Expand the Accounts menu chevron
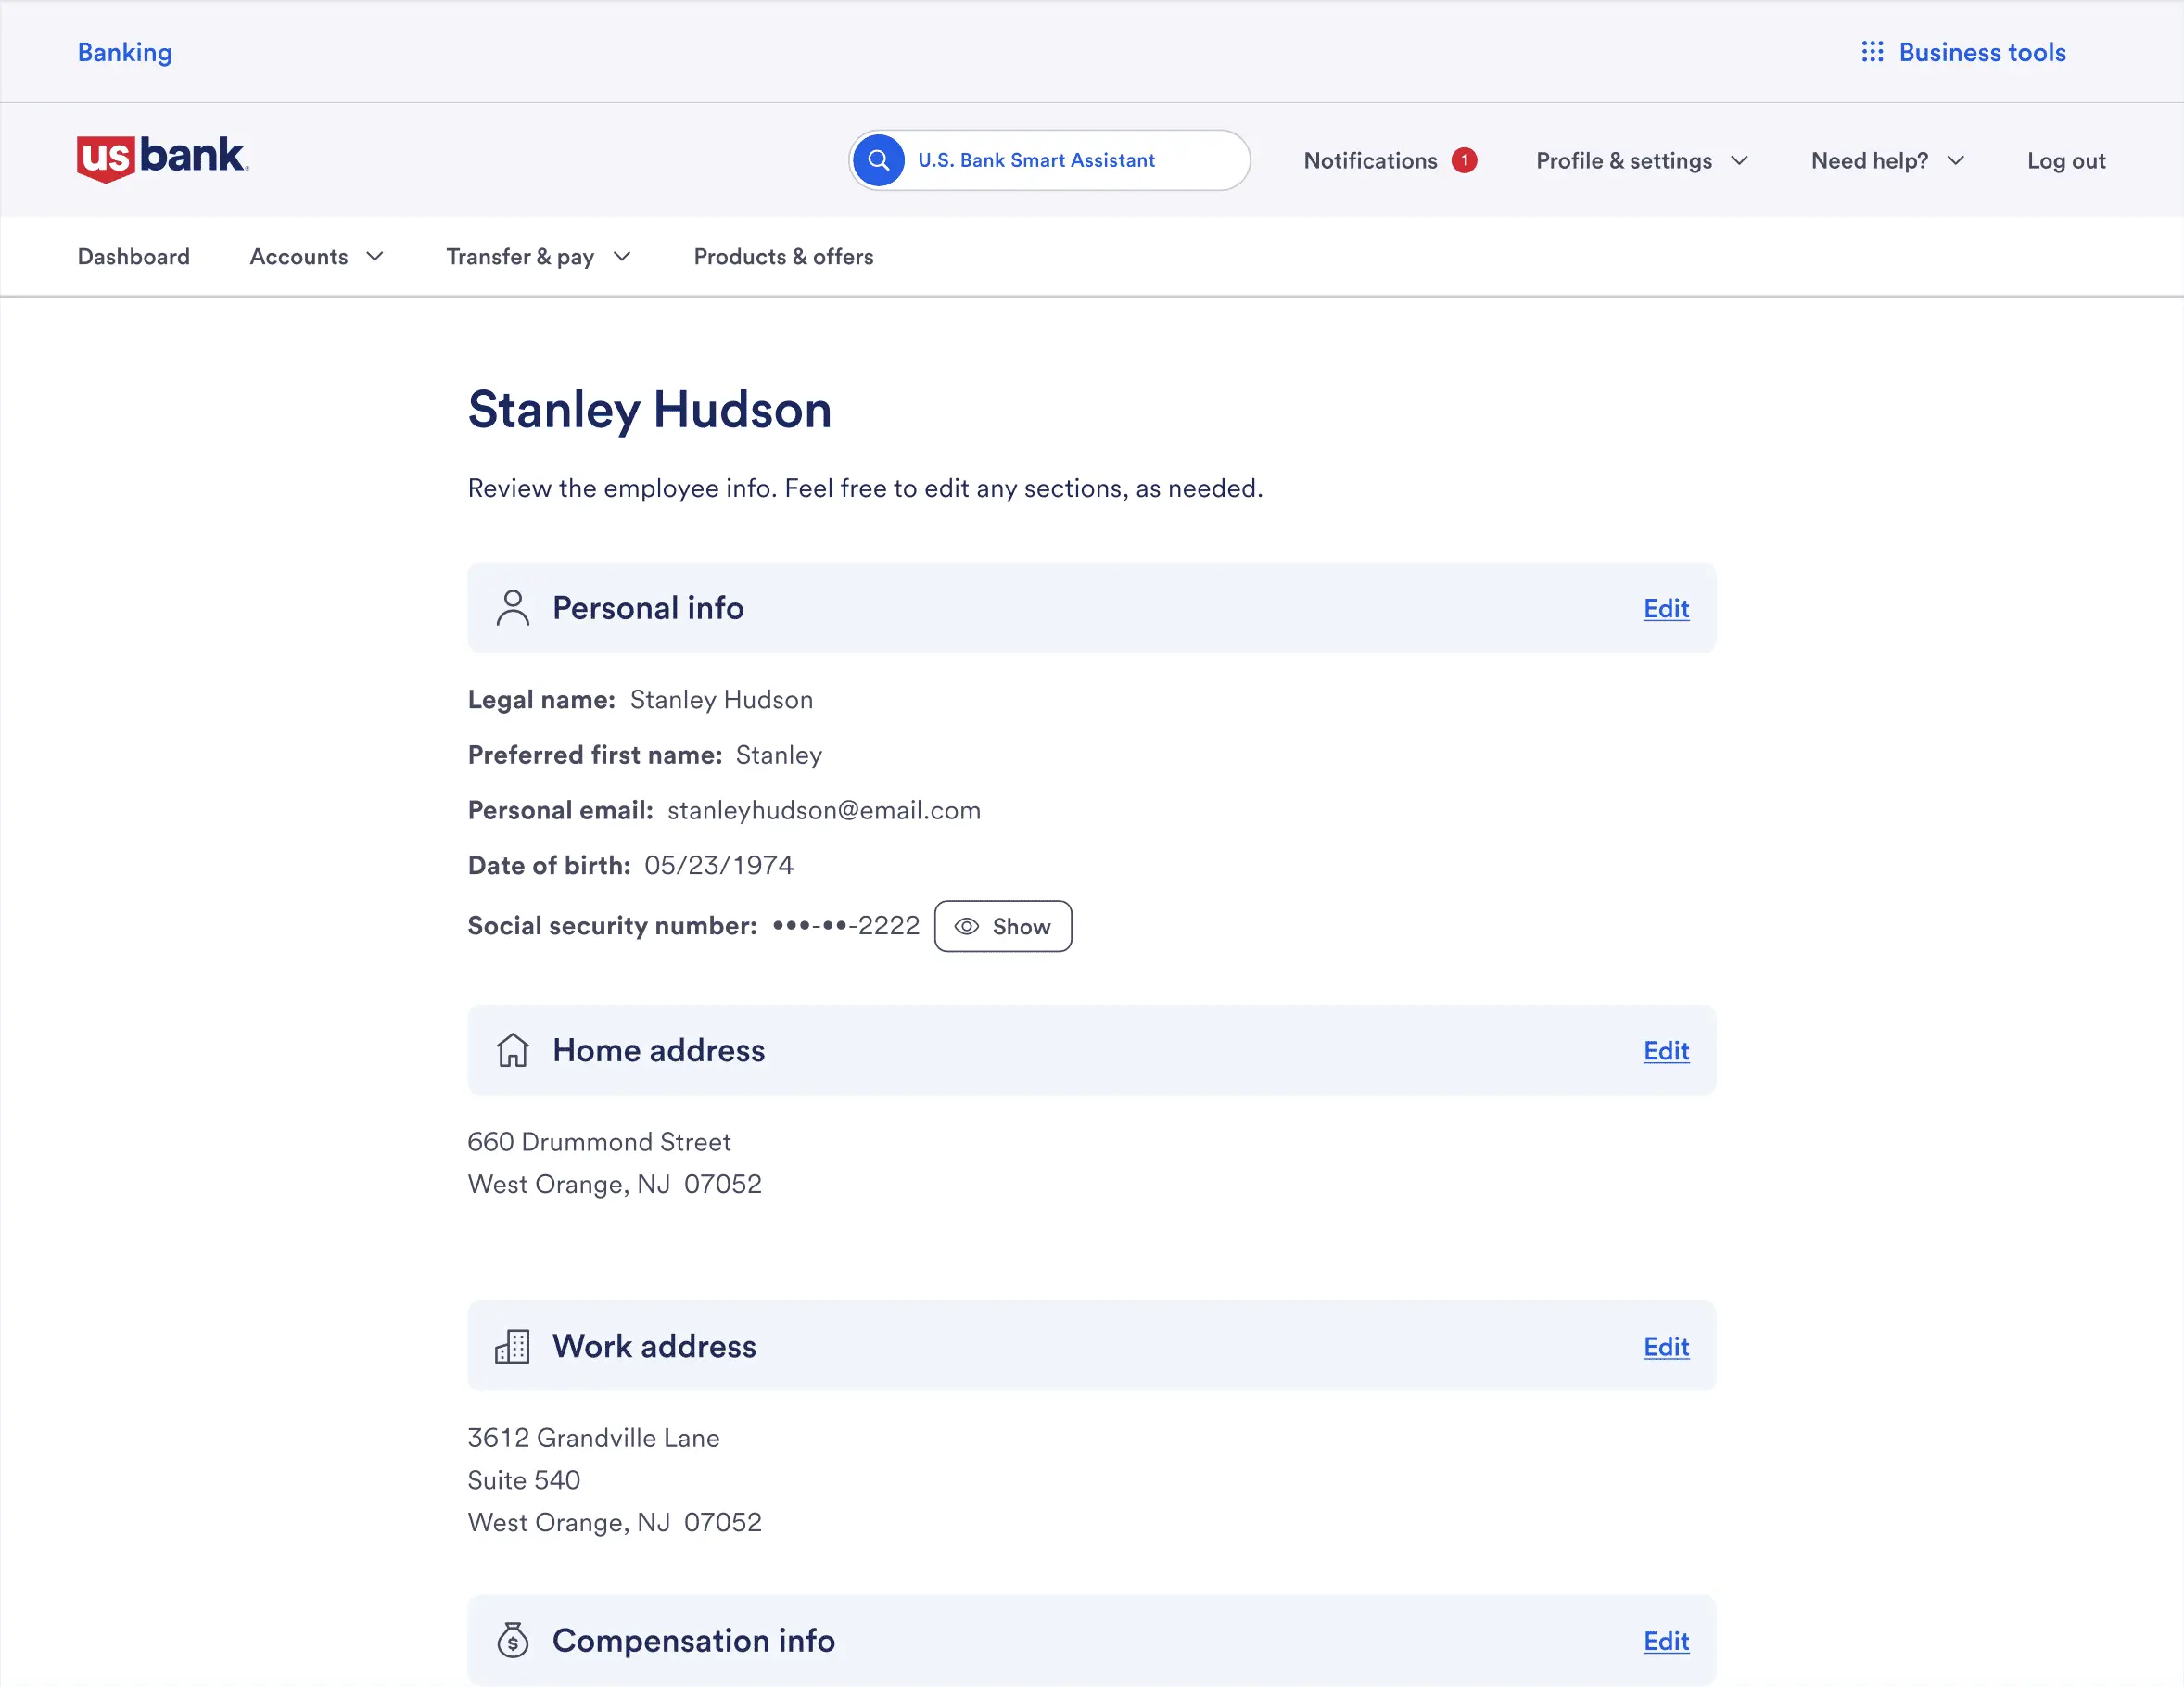Image resolution: width=2184 pixels, height=1687 pixels. click(x=375, y=257)
